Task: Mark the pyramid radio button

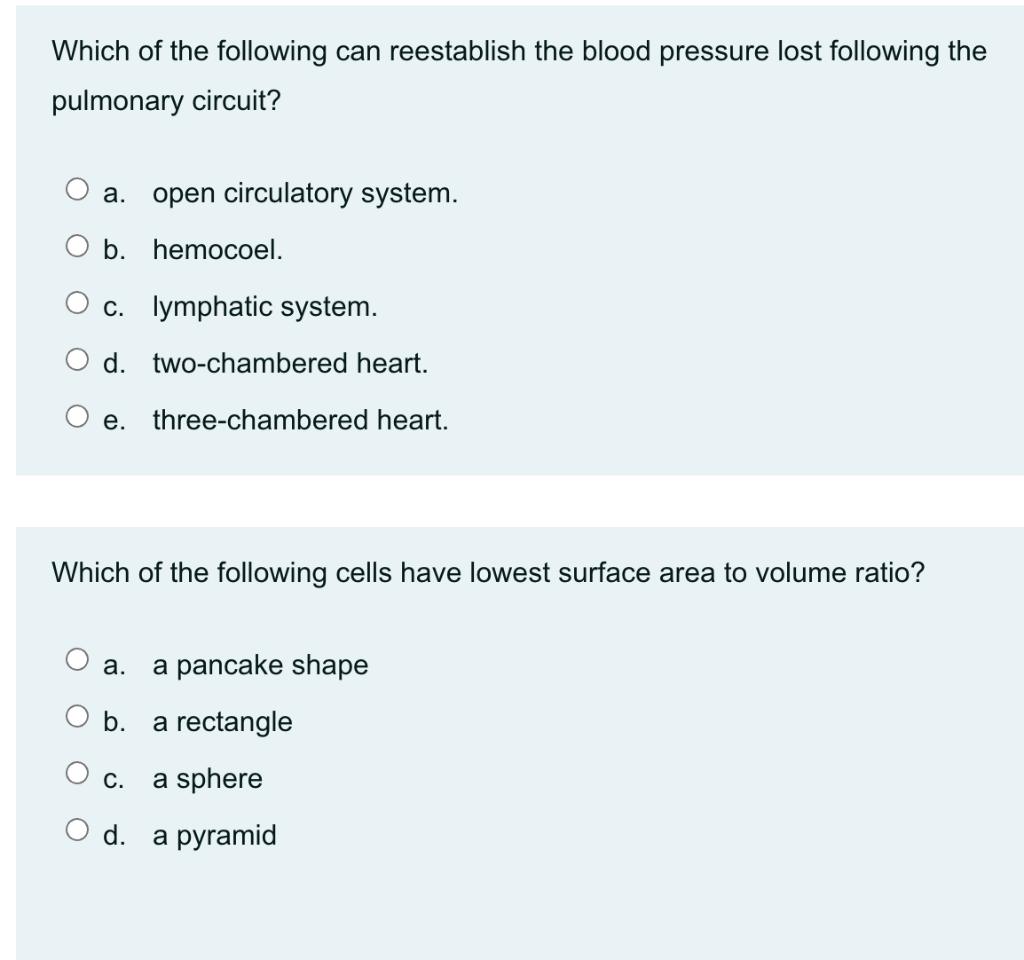Action: tap(76, 834)
